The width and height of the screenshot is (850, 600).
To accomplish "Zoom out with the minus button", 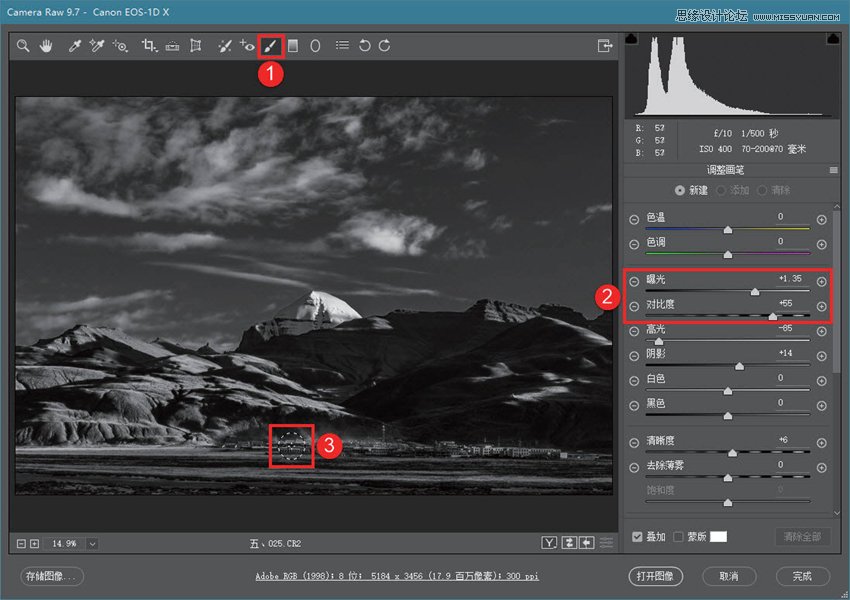I will pos(21,543).
